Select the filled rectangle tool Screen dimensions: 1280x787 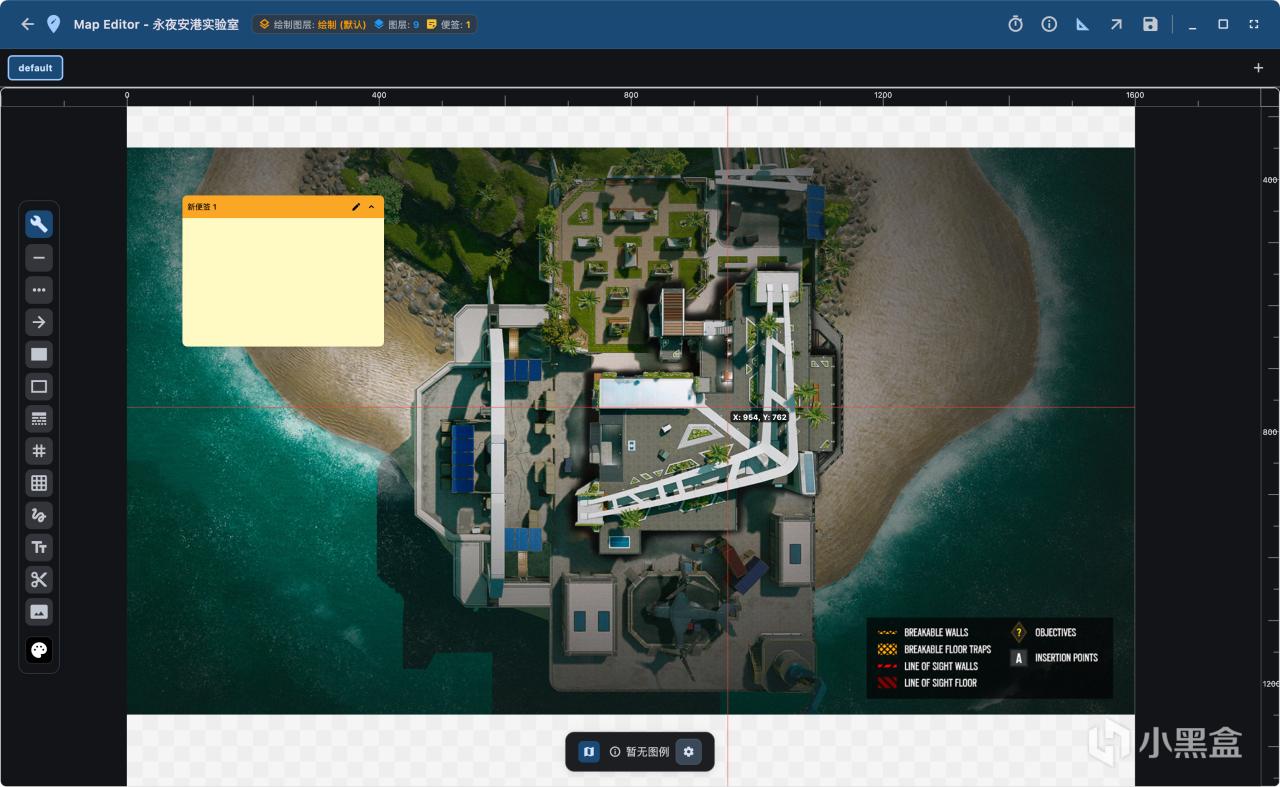(x=39, y=354)
